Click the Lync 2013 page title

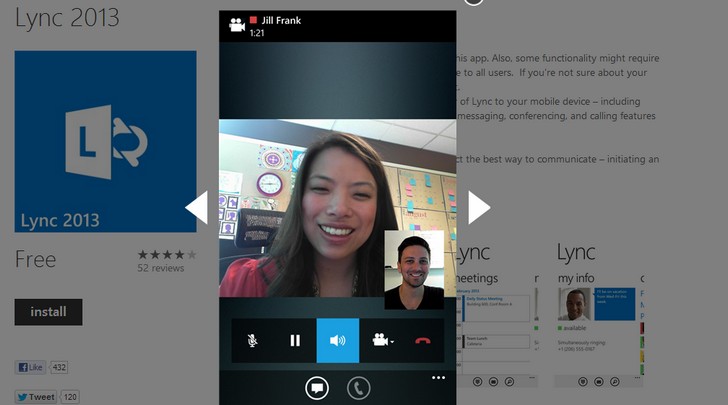pyautogui.click(x=67, y=18)
